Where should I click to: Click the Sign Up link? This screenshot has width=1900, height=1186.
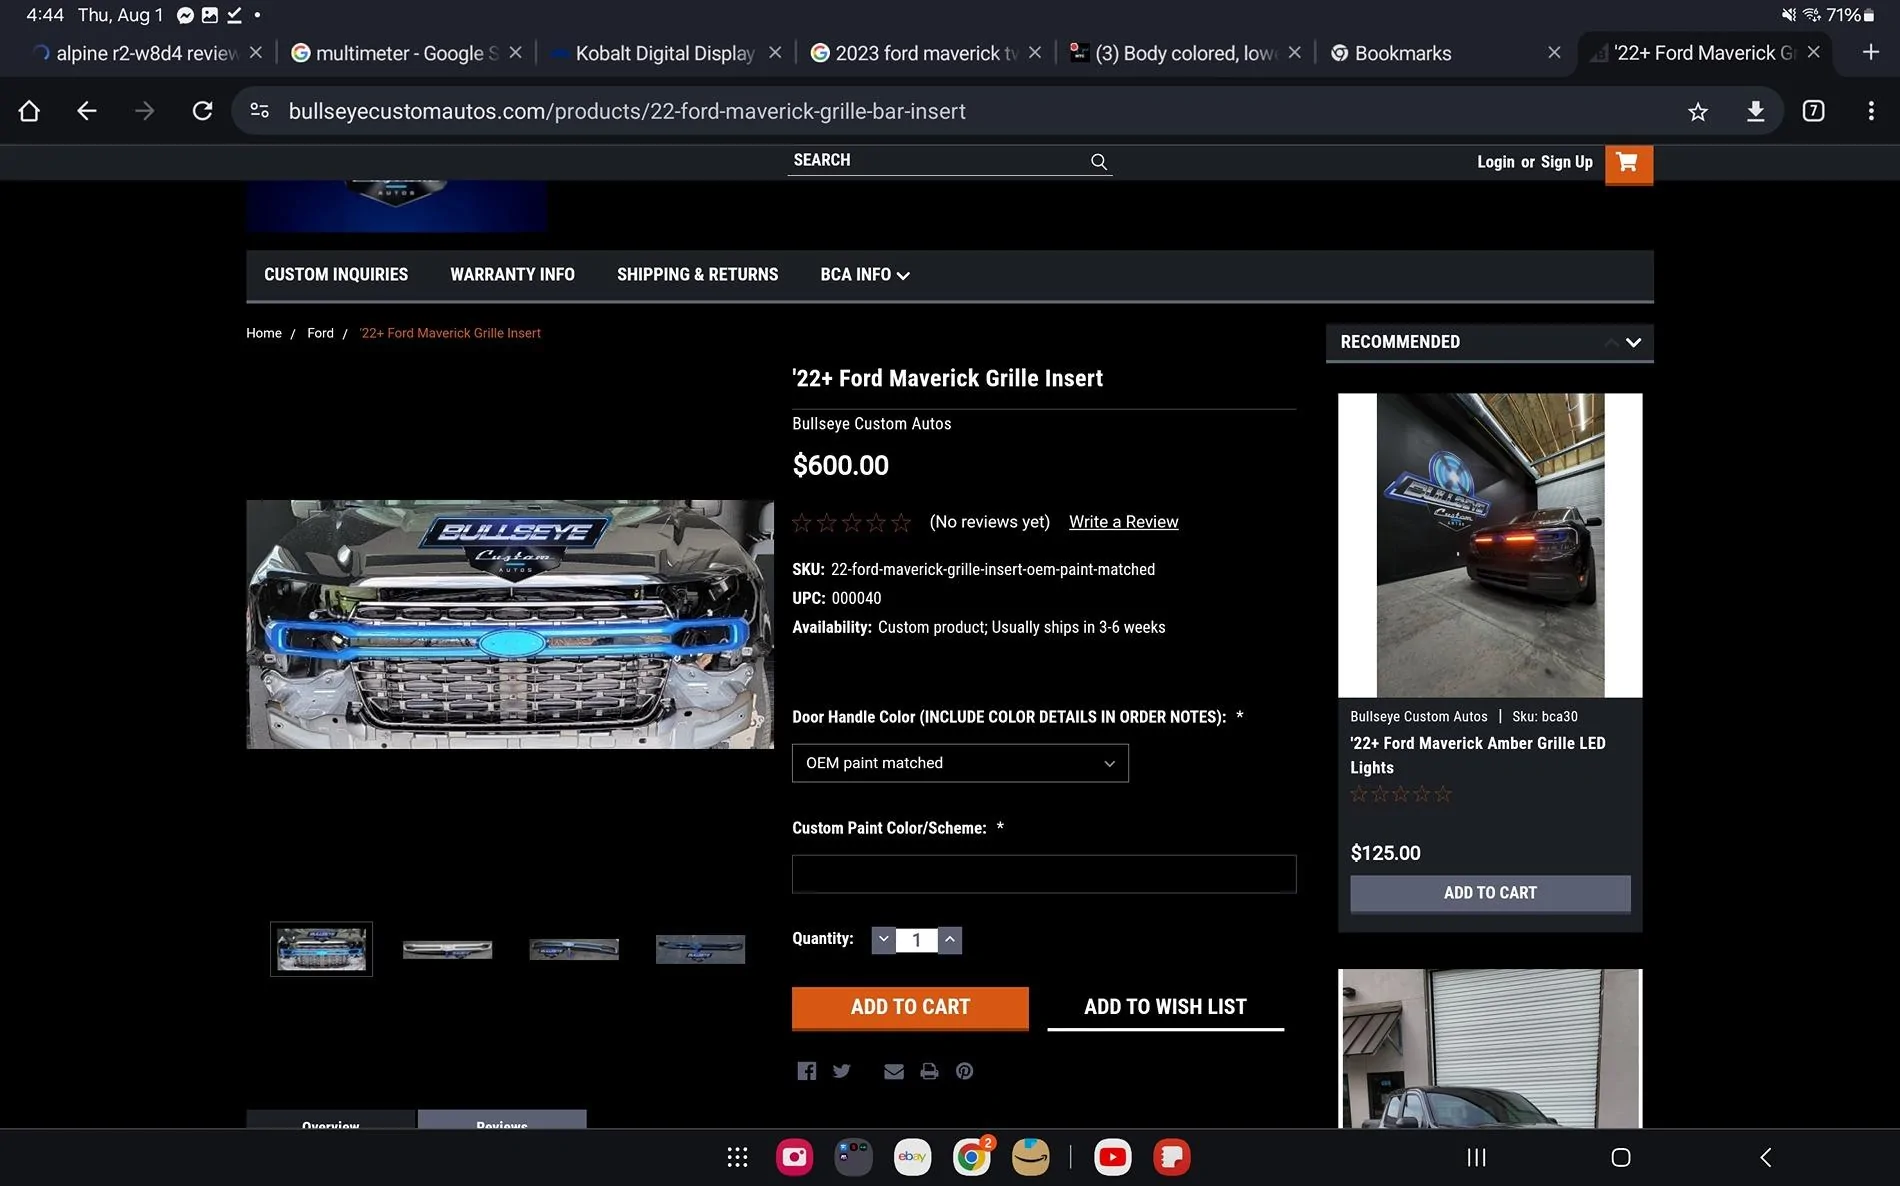pyautogui.click(x=1567, y=162)
